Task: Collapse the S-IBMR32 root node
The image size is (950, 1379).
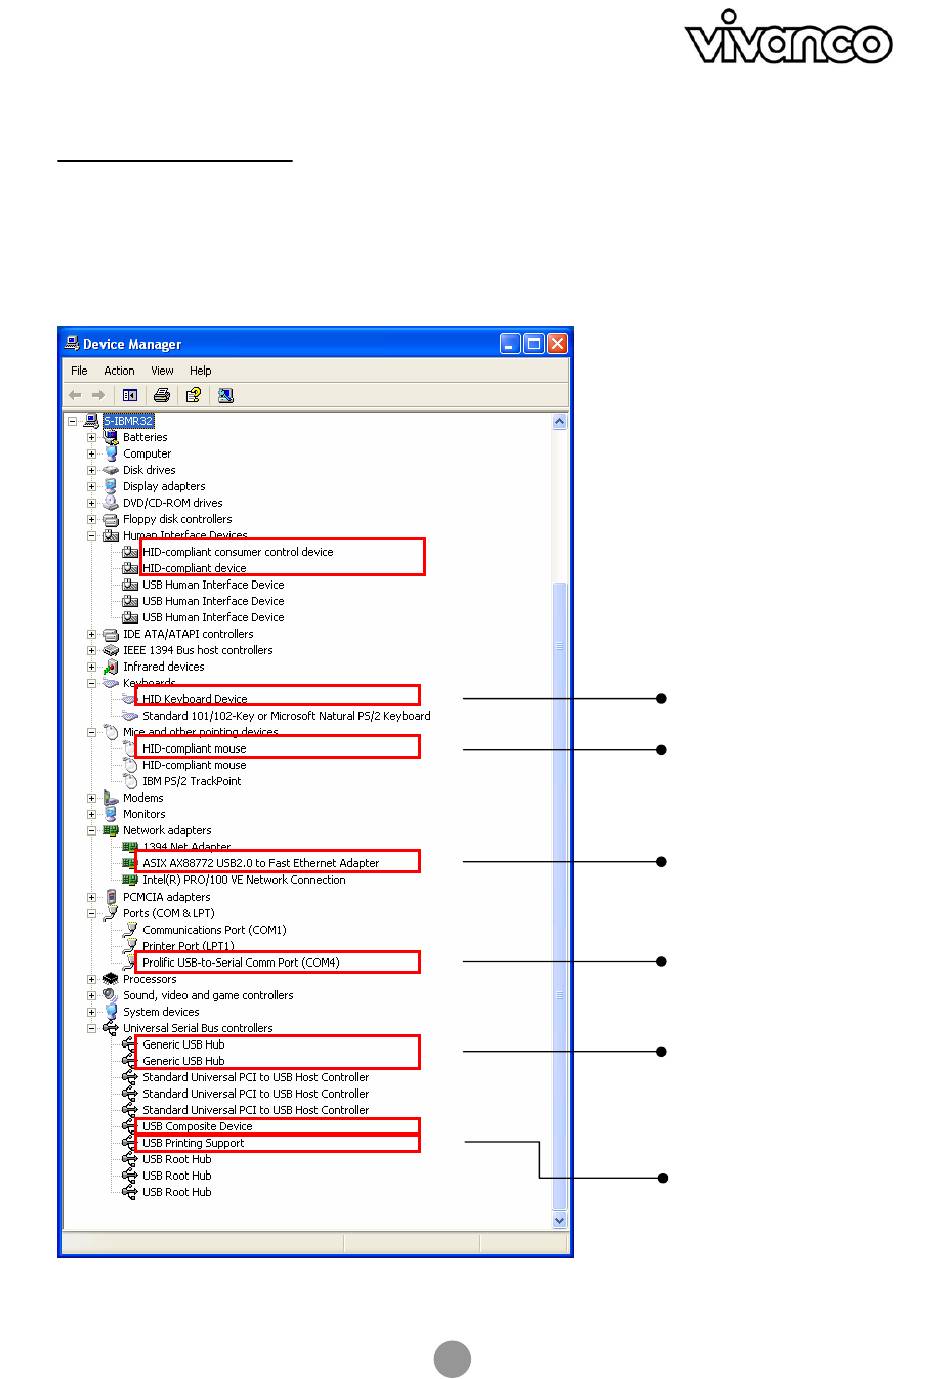Action: tap(72, 421)
